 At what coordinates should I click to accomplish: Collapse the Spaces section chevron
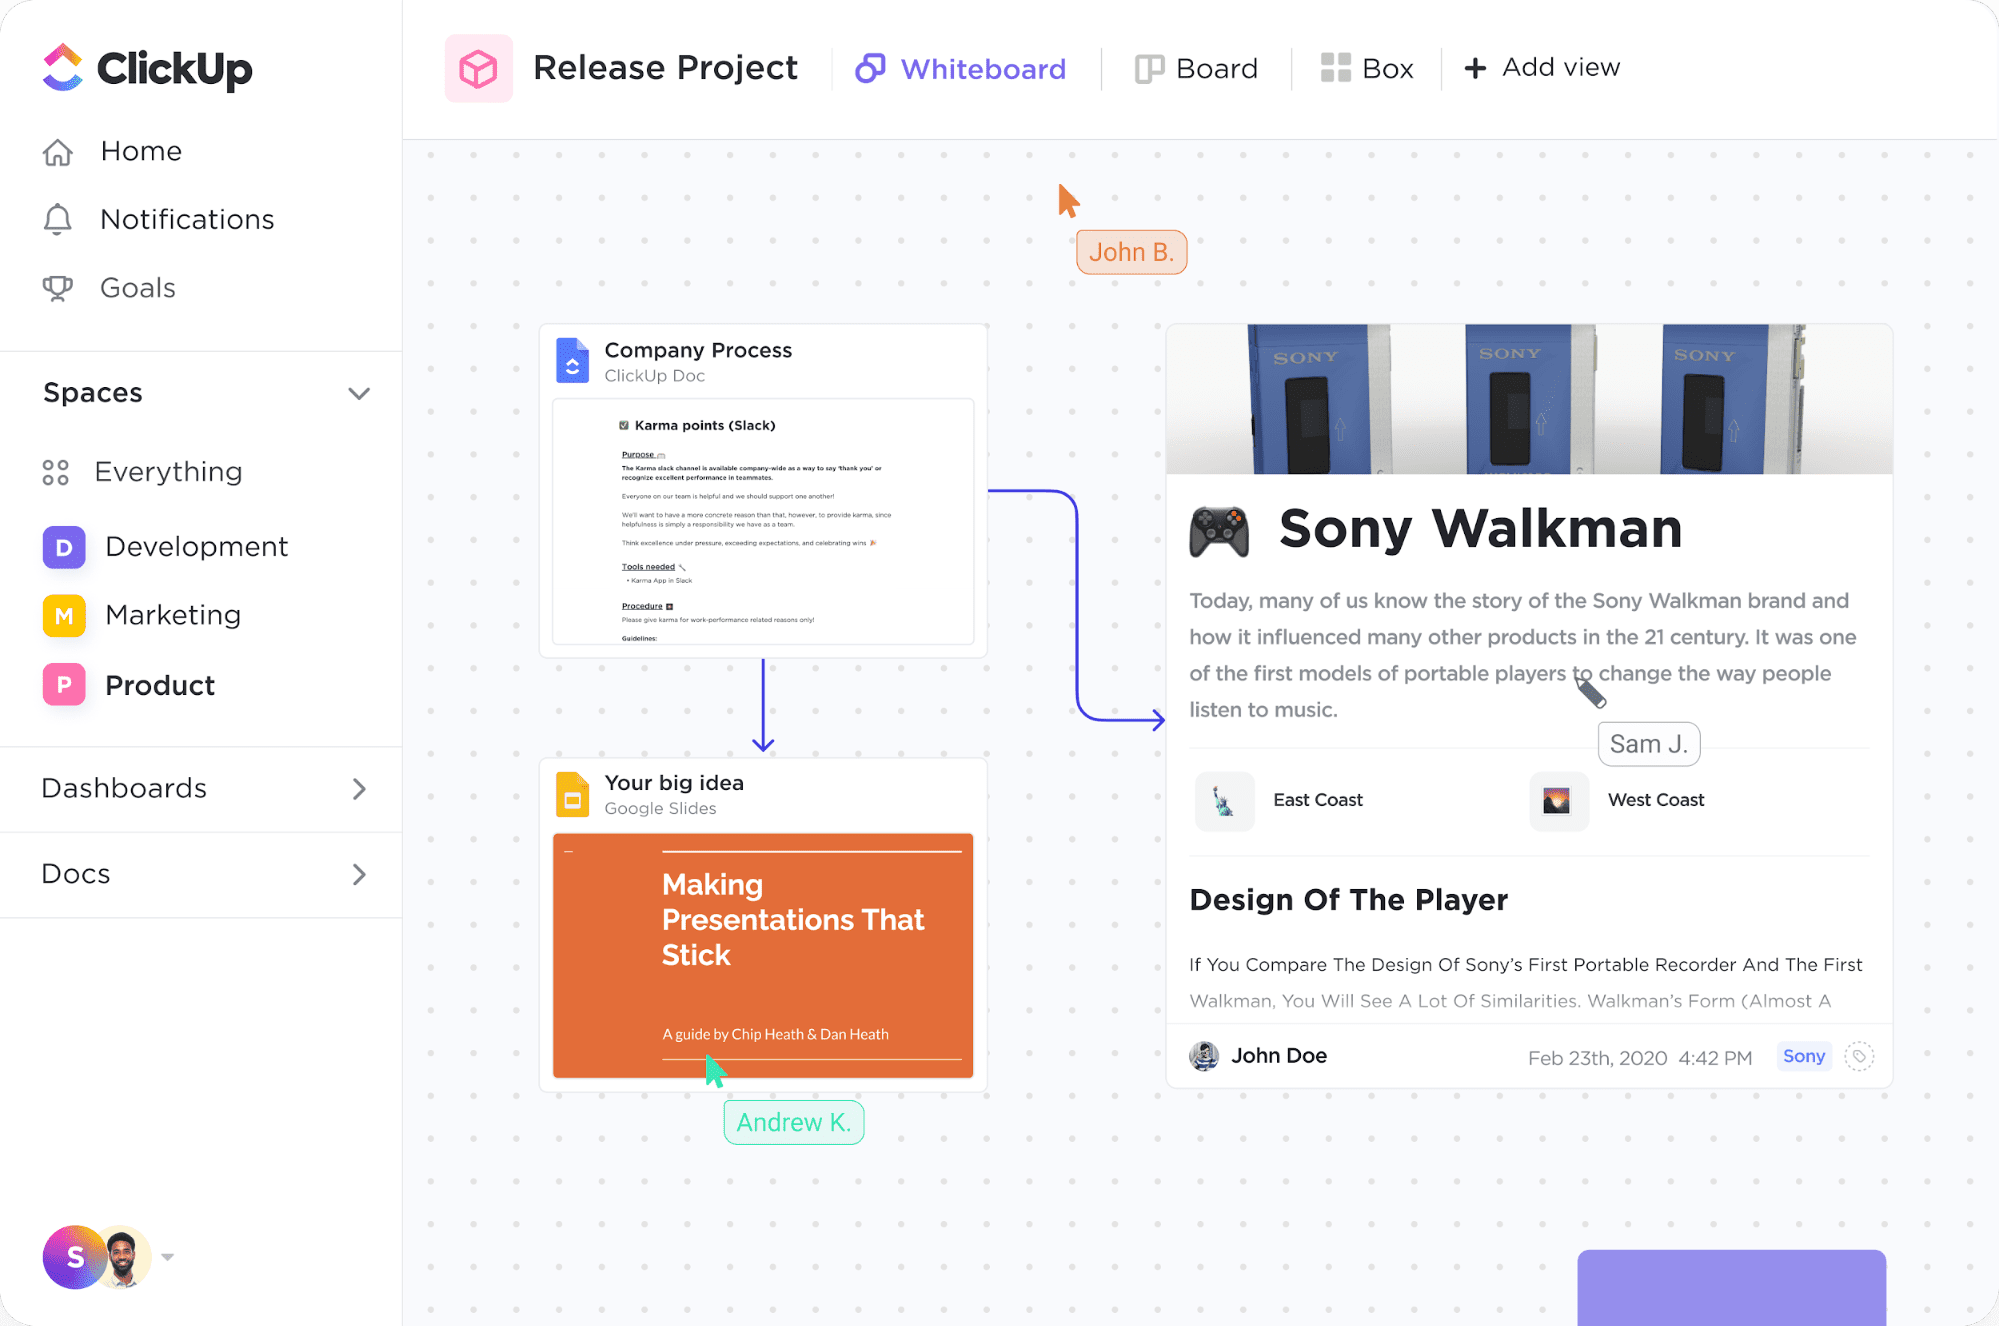point(359,393)
